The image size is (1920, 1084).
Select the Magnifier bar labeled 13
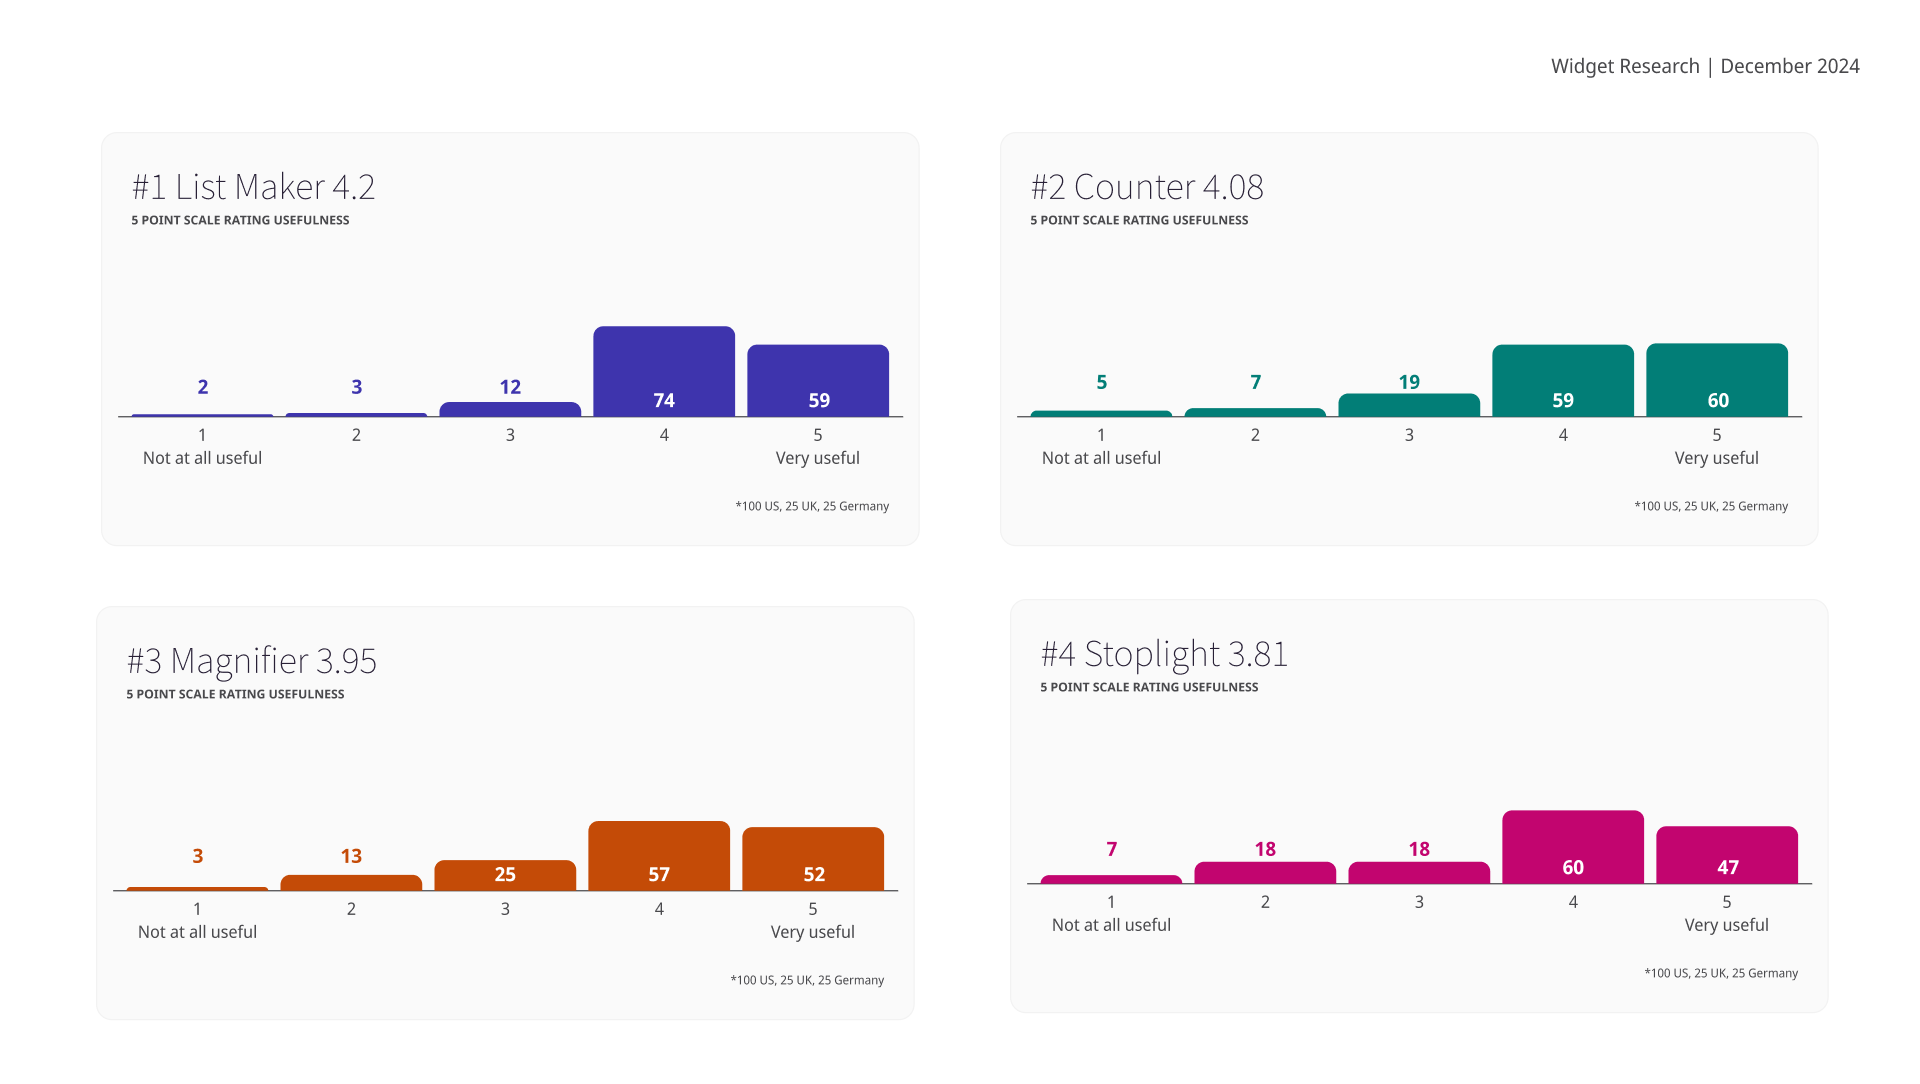point(351,883)
